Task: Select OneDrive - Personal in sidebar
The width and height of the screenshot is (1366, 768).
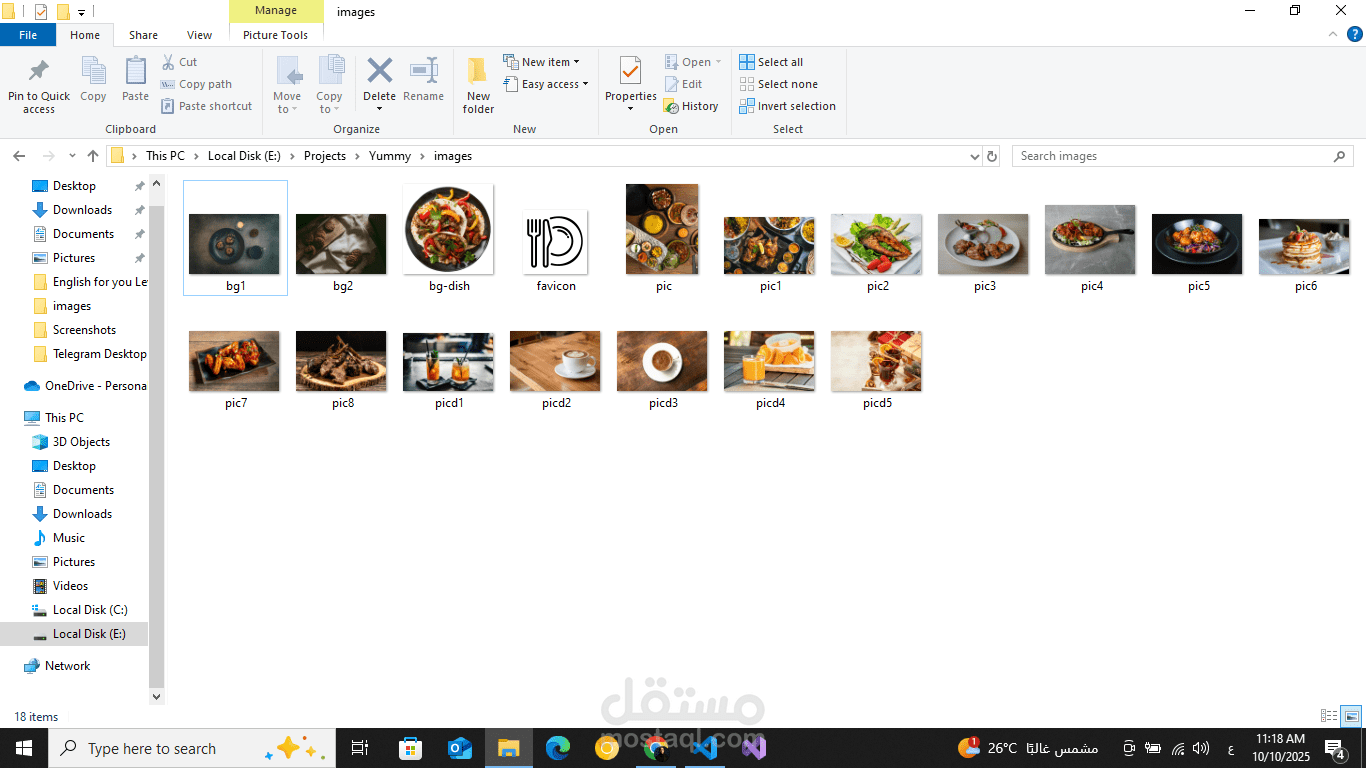Action: pyautogui.click(x=85, y=386)
